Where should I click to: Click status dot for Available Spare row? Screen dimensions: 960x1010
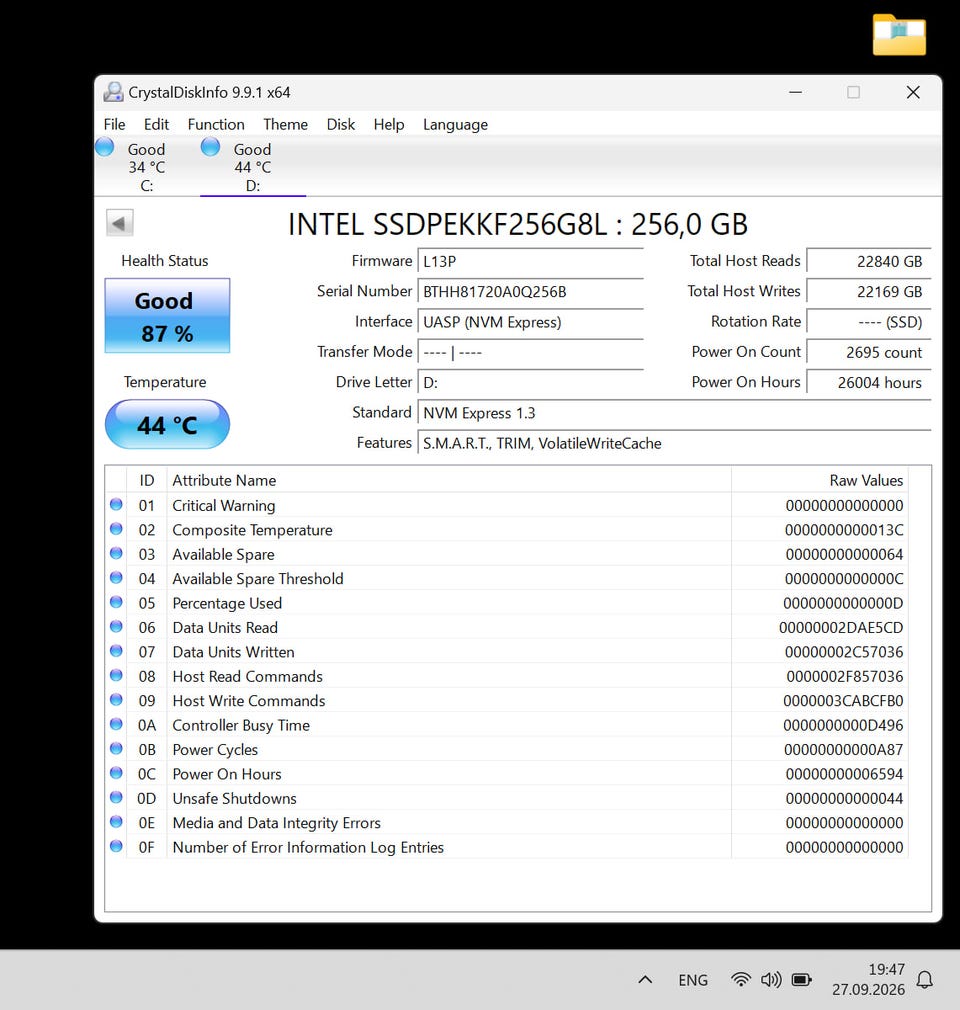116,553
